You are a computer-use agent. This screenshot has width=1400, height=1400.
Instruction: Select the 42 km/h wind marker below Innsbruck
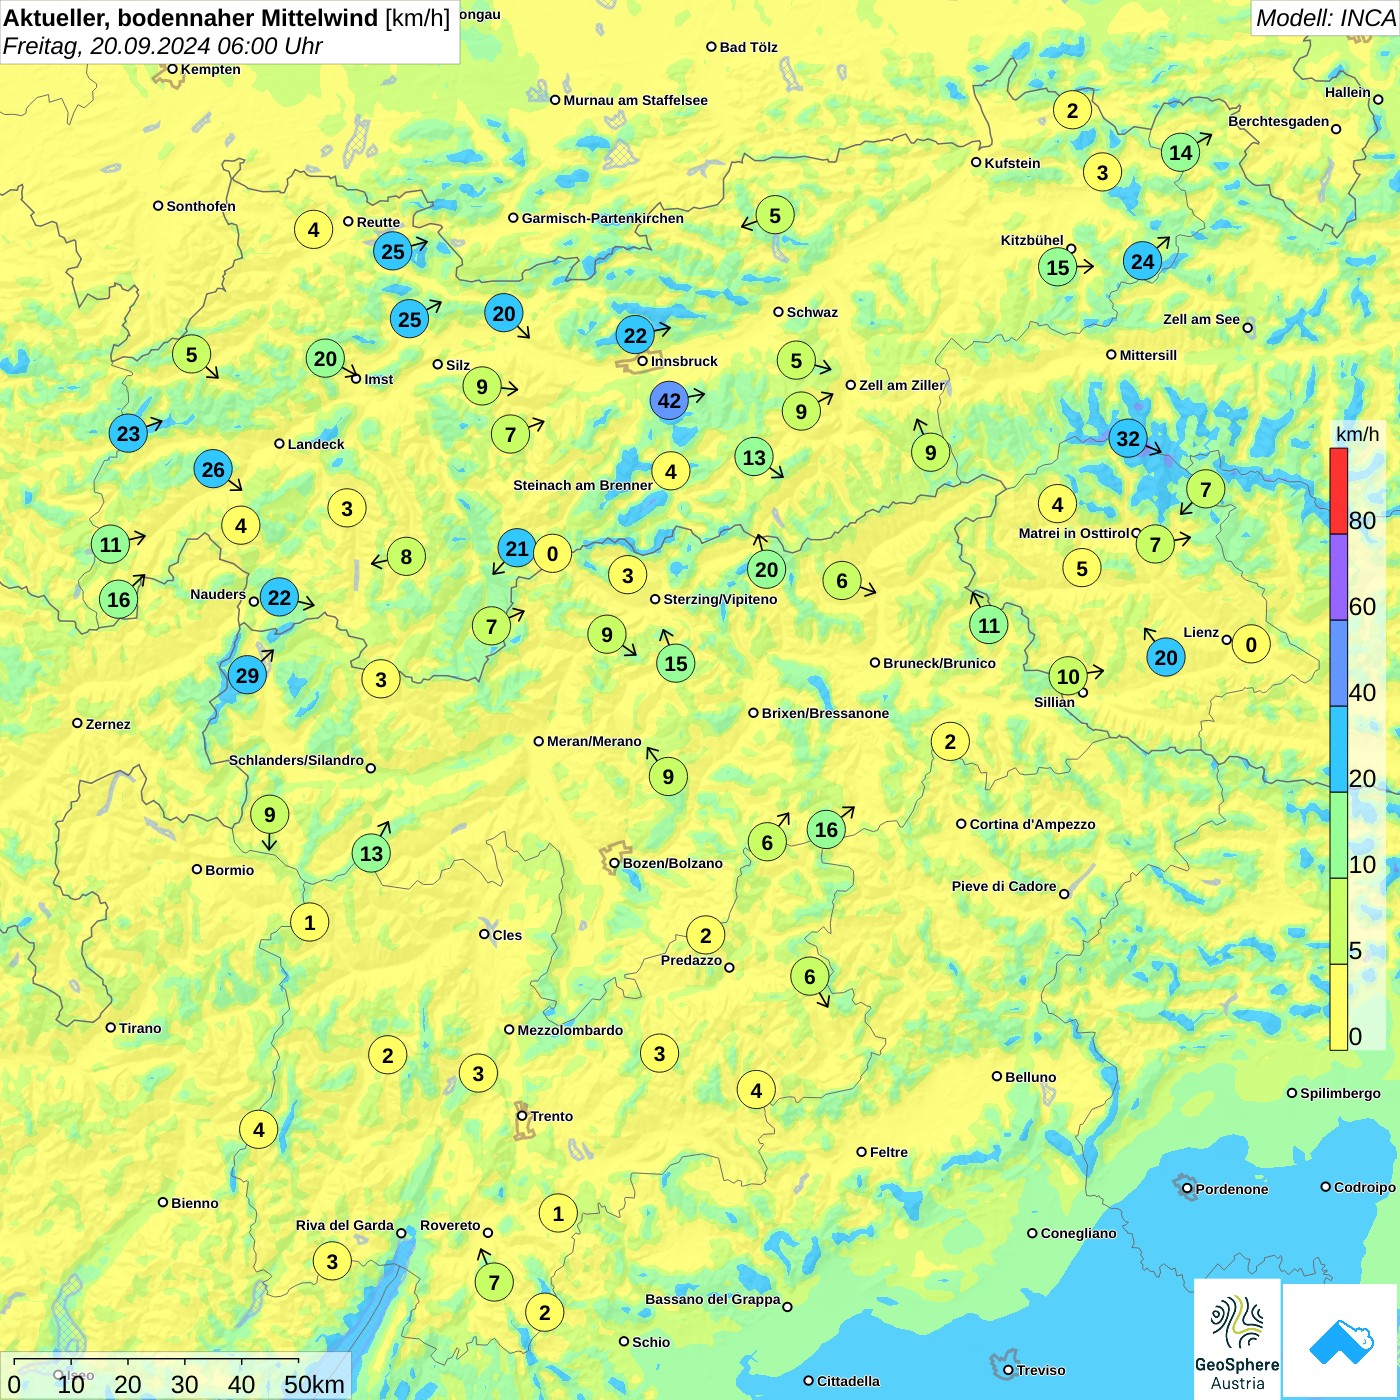coord(669,401)
